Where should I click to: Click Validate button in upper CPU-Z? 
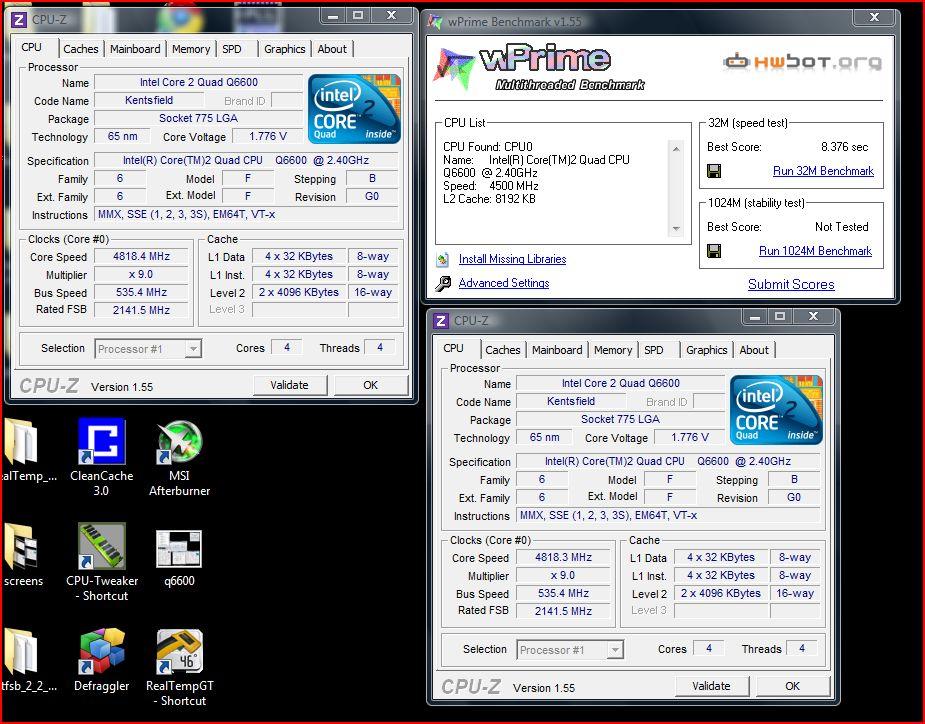(x=290, y=385)
